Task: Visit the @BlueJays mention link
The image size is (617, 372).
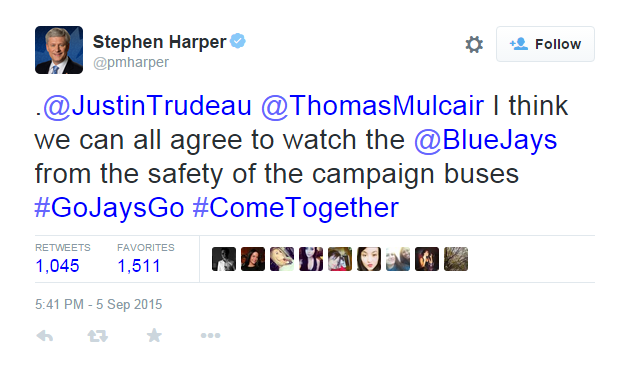Action: coord(486,140)
